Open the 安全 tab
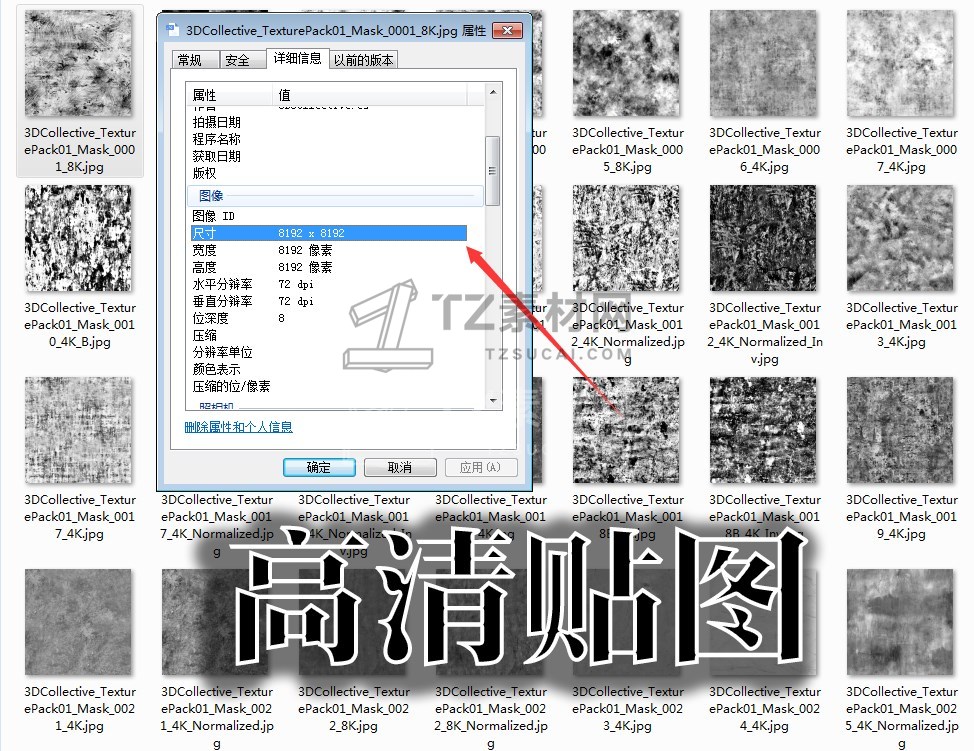Viewport: 974px width, 751px height. pos(242,60)
